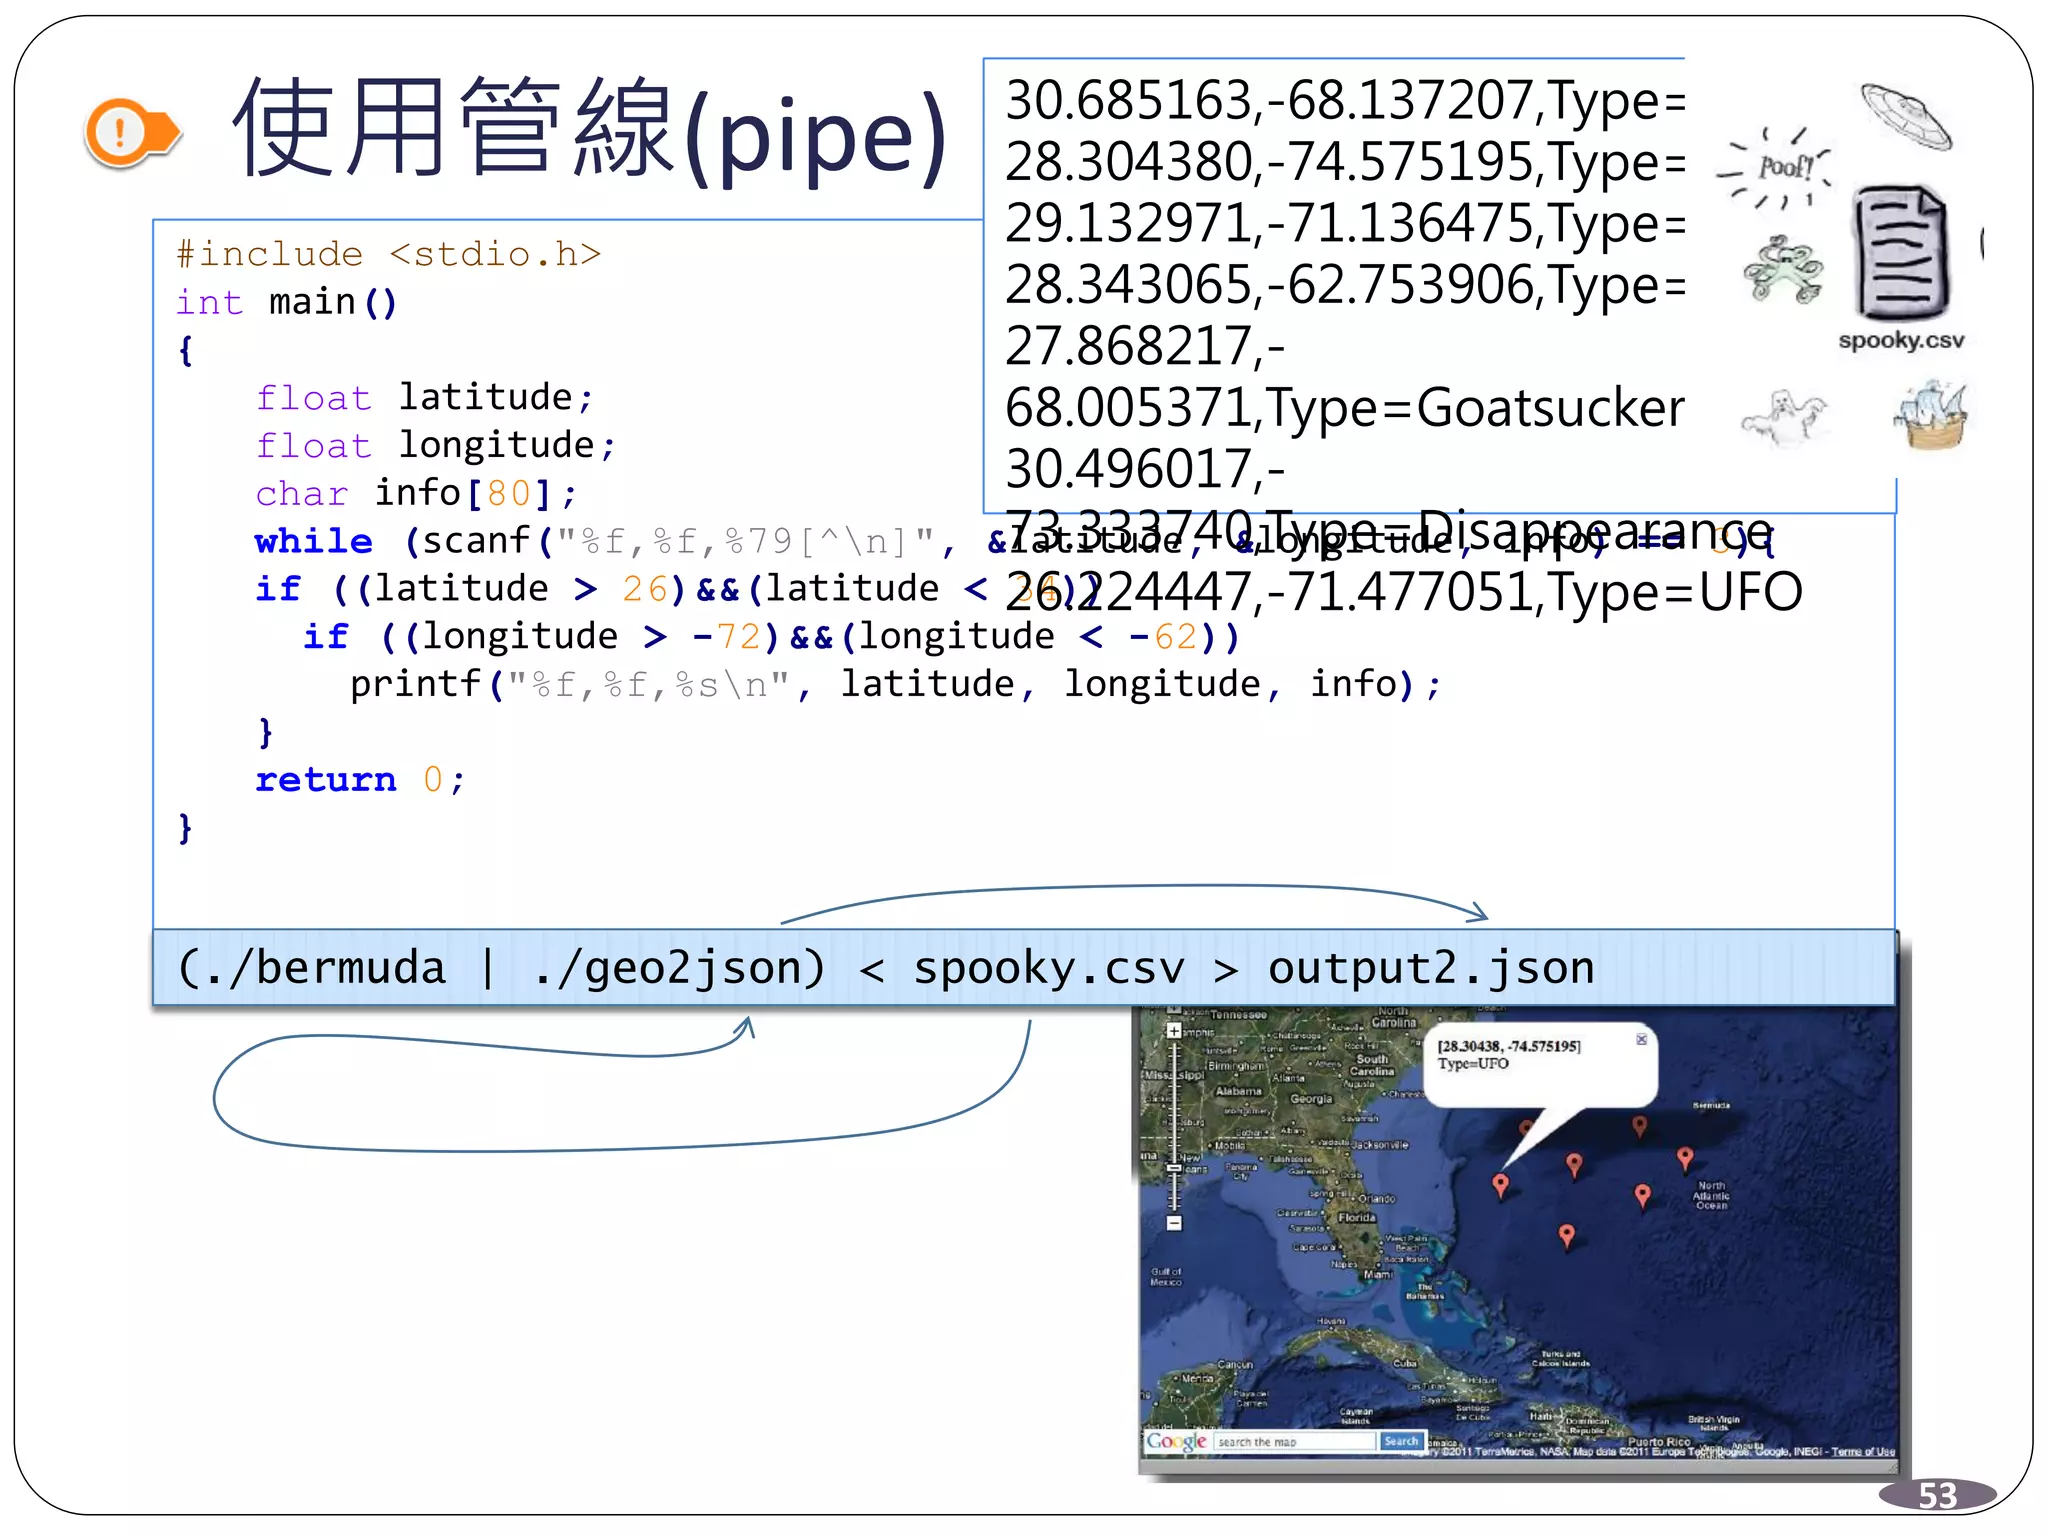Click the 'float longitude;' declaration
The image size is (2048, 1536).
[436, 445]
